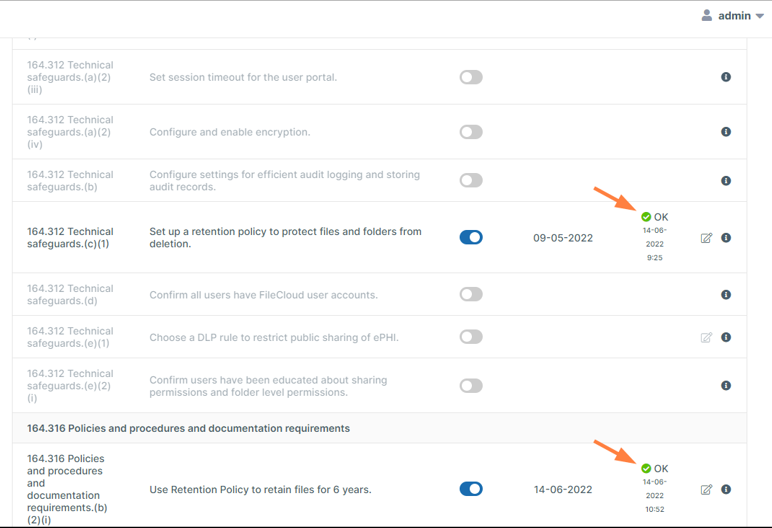Viewport: 772px width, 528px height.
Task: Disable the protect files from deletion toggle
Action: click(x=471, y=238)
